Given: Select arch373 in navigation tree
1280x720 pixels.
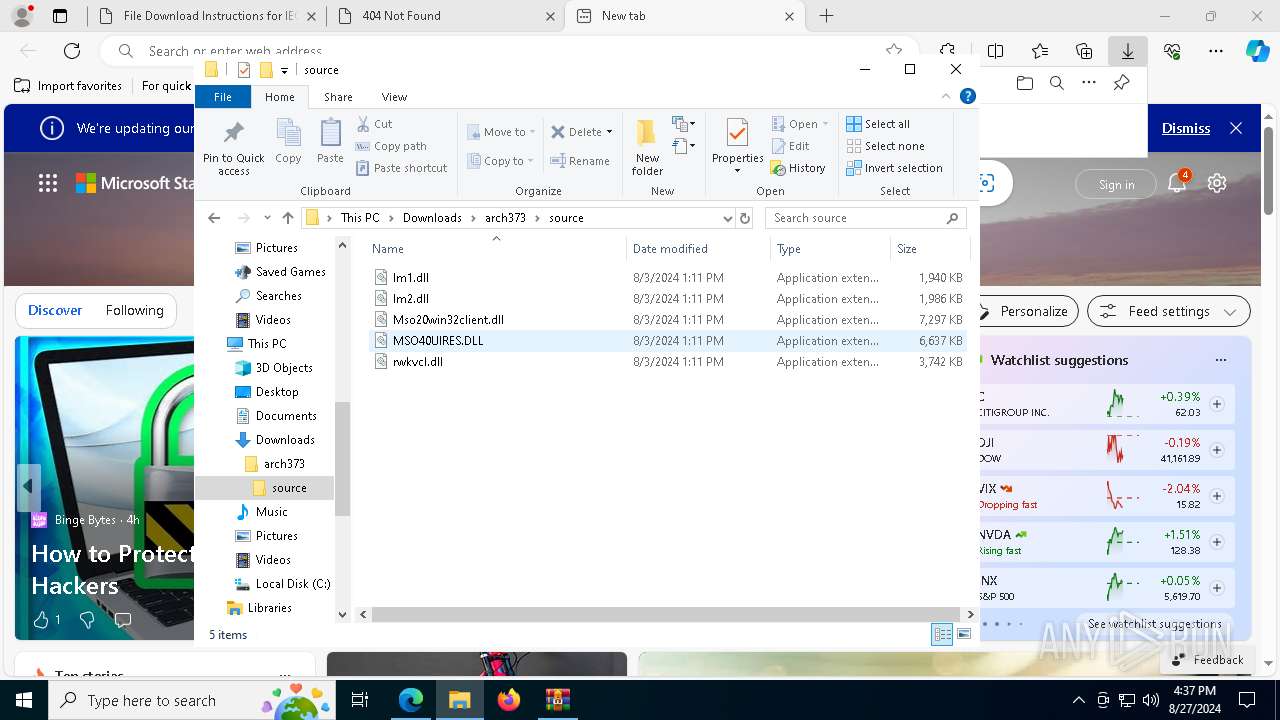Looking at the screenshot, I should [x=284, y=464].
